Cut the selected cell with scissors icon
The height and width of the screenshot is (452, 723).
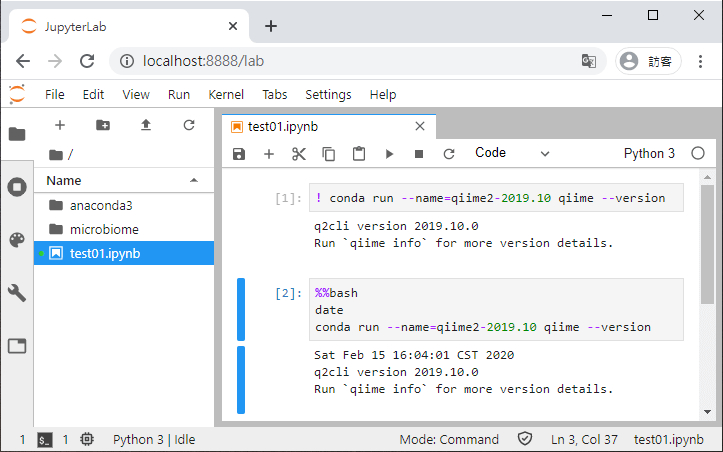pos(299,154)
